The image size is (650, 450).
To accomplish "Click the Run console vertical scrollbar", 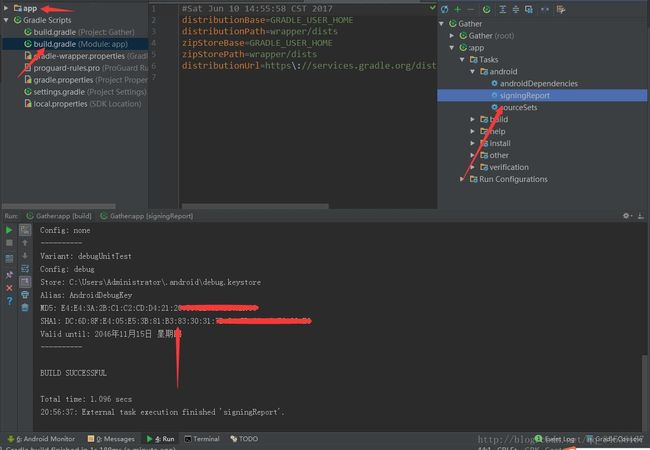I will tap(645, 392).
